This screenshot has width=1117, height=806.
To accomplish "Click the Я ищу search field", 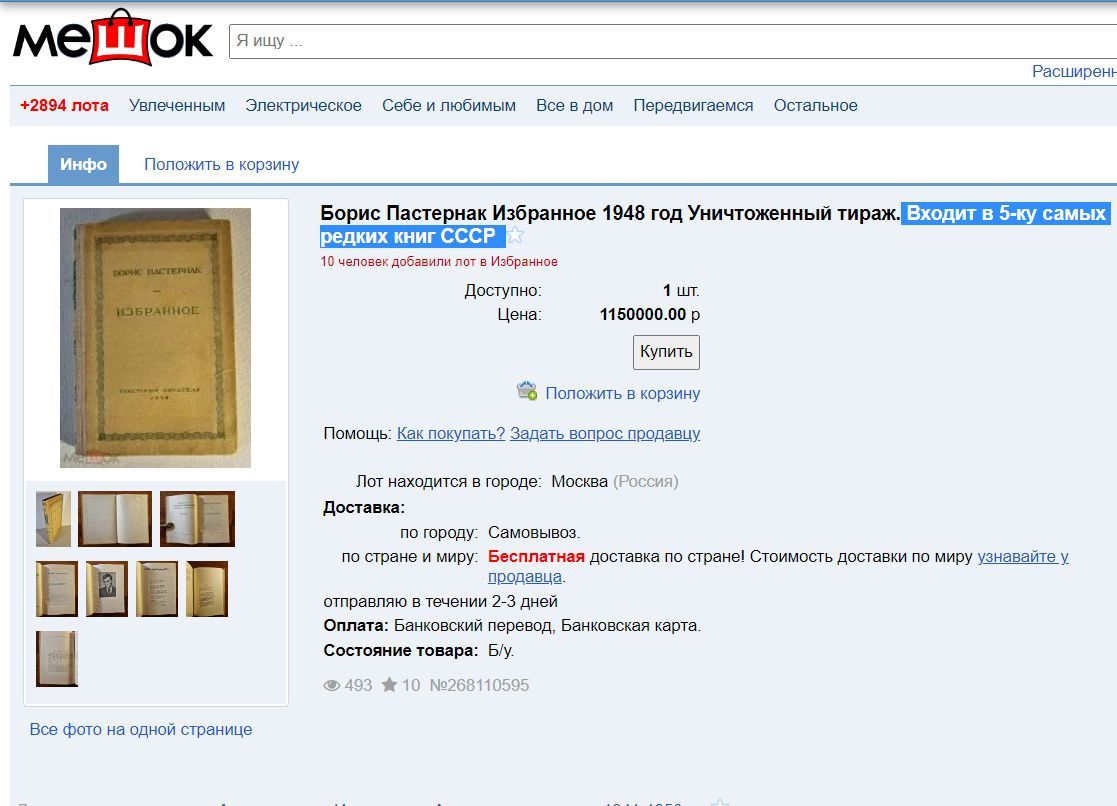I will [672, 41].
